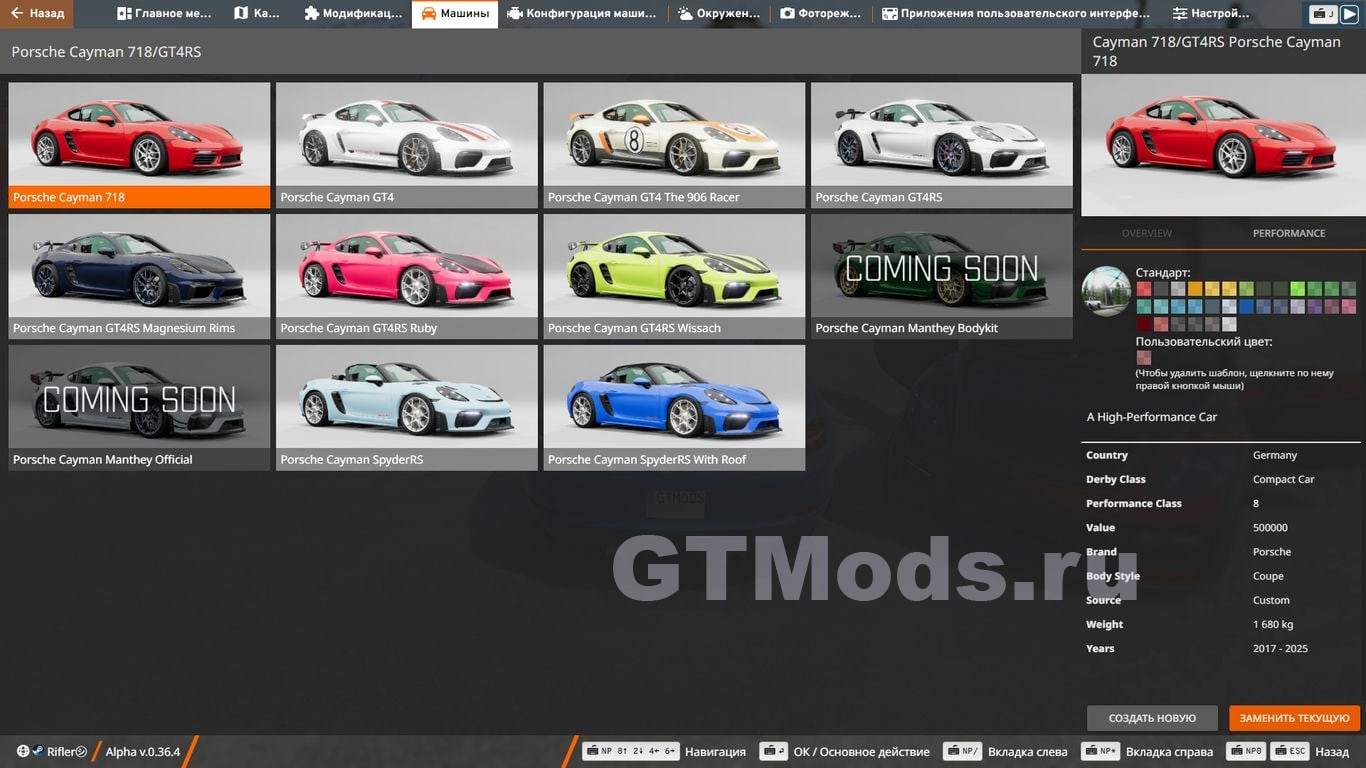Select the bright lime green color swatch
The height and width of the screenshot is (768, 1366).
click(1297, 289)
